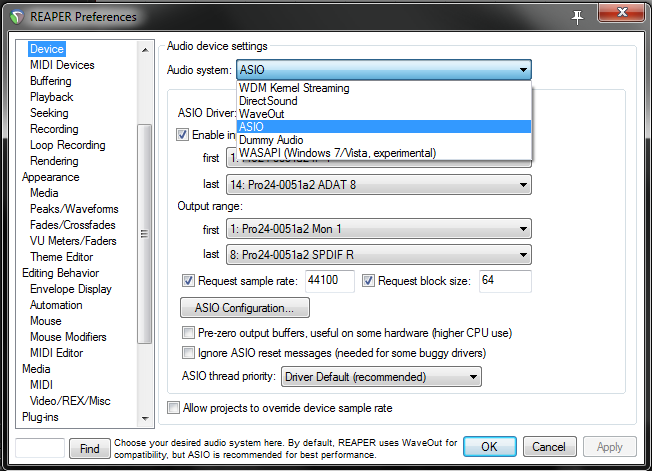The width and height of the screenshot is (652, 471).
Task: Open the Buffering preferences page
Action: tap(51, 81)
